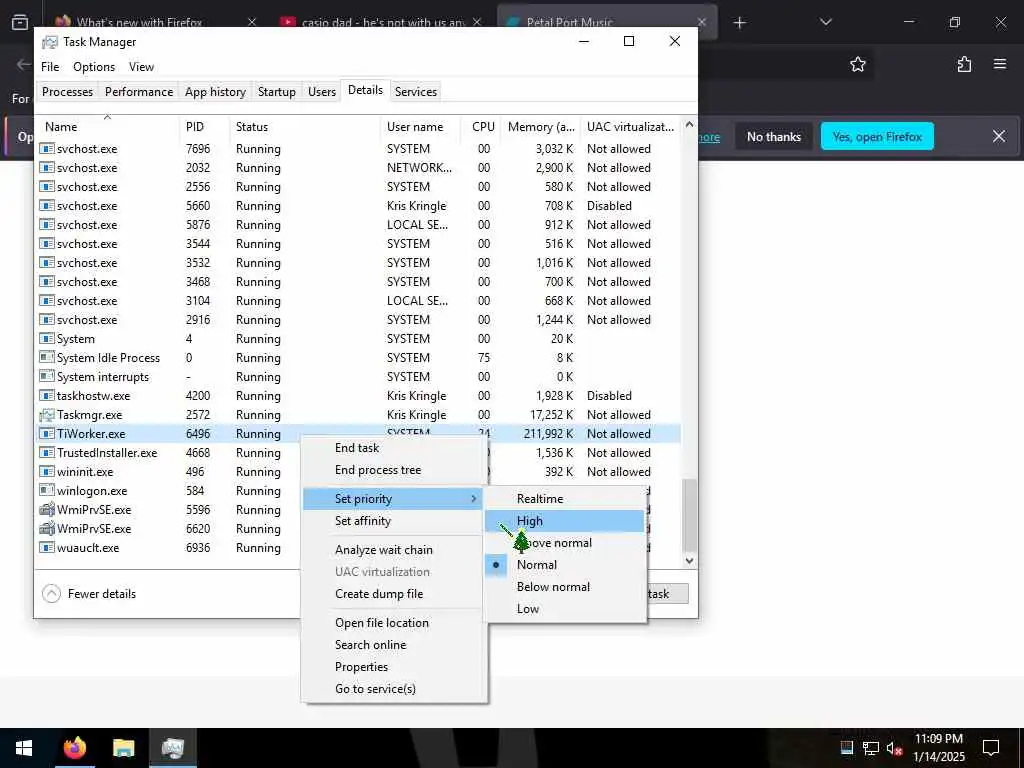Click the TiWorker.exe process icon
The height and width of the screenshot is (768, 1024).
(x=46, y=434)
